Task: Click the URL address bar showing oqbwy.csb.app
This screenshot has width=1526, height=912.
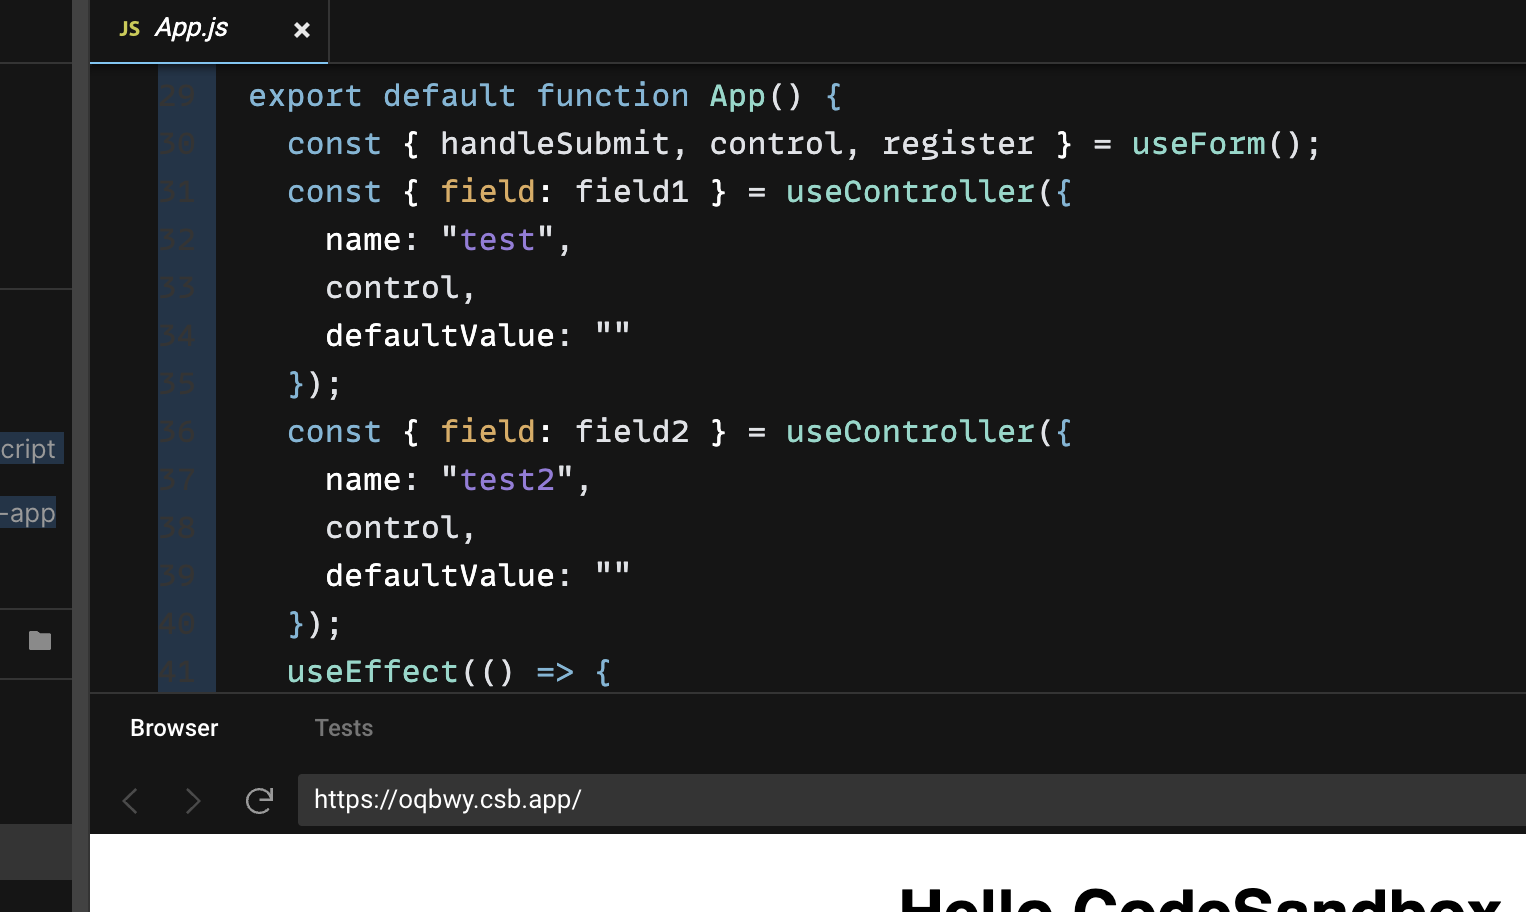Action: click(x=447, y=800)
